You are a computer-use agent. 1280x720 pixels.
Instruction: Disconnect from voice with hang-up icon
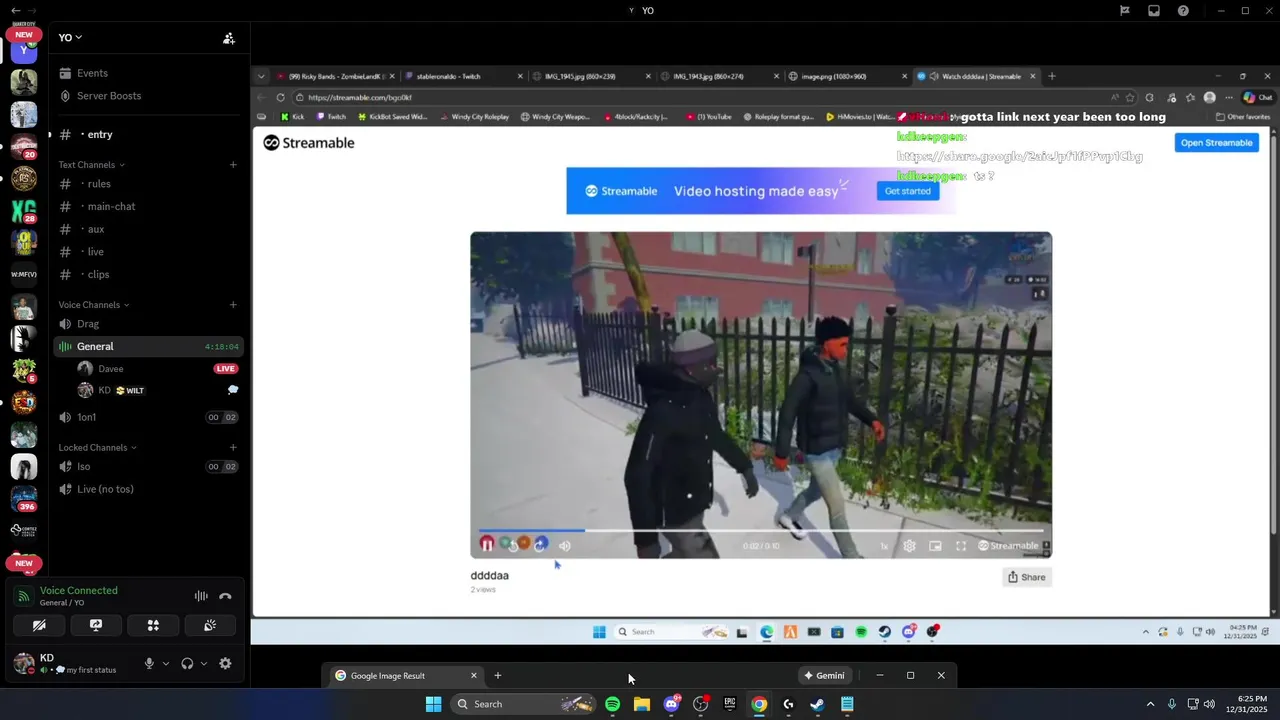pos(226,596)
